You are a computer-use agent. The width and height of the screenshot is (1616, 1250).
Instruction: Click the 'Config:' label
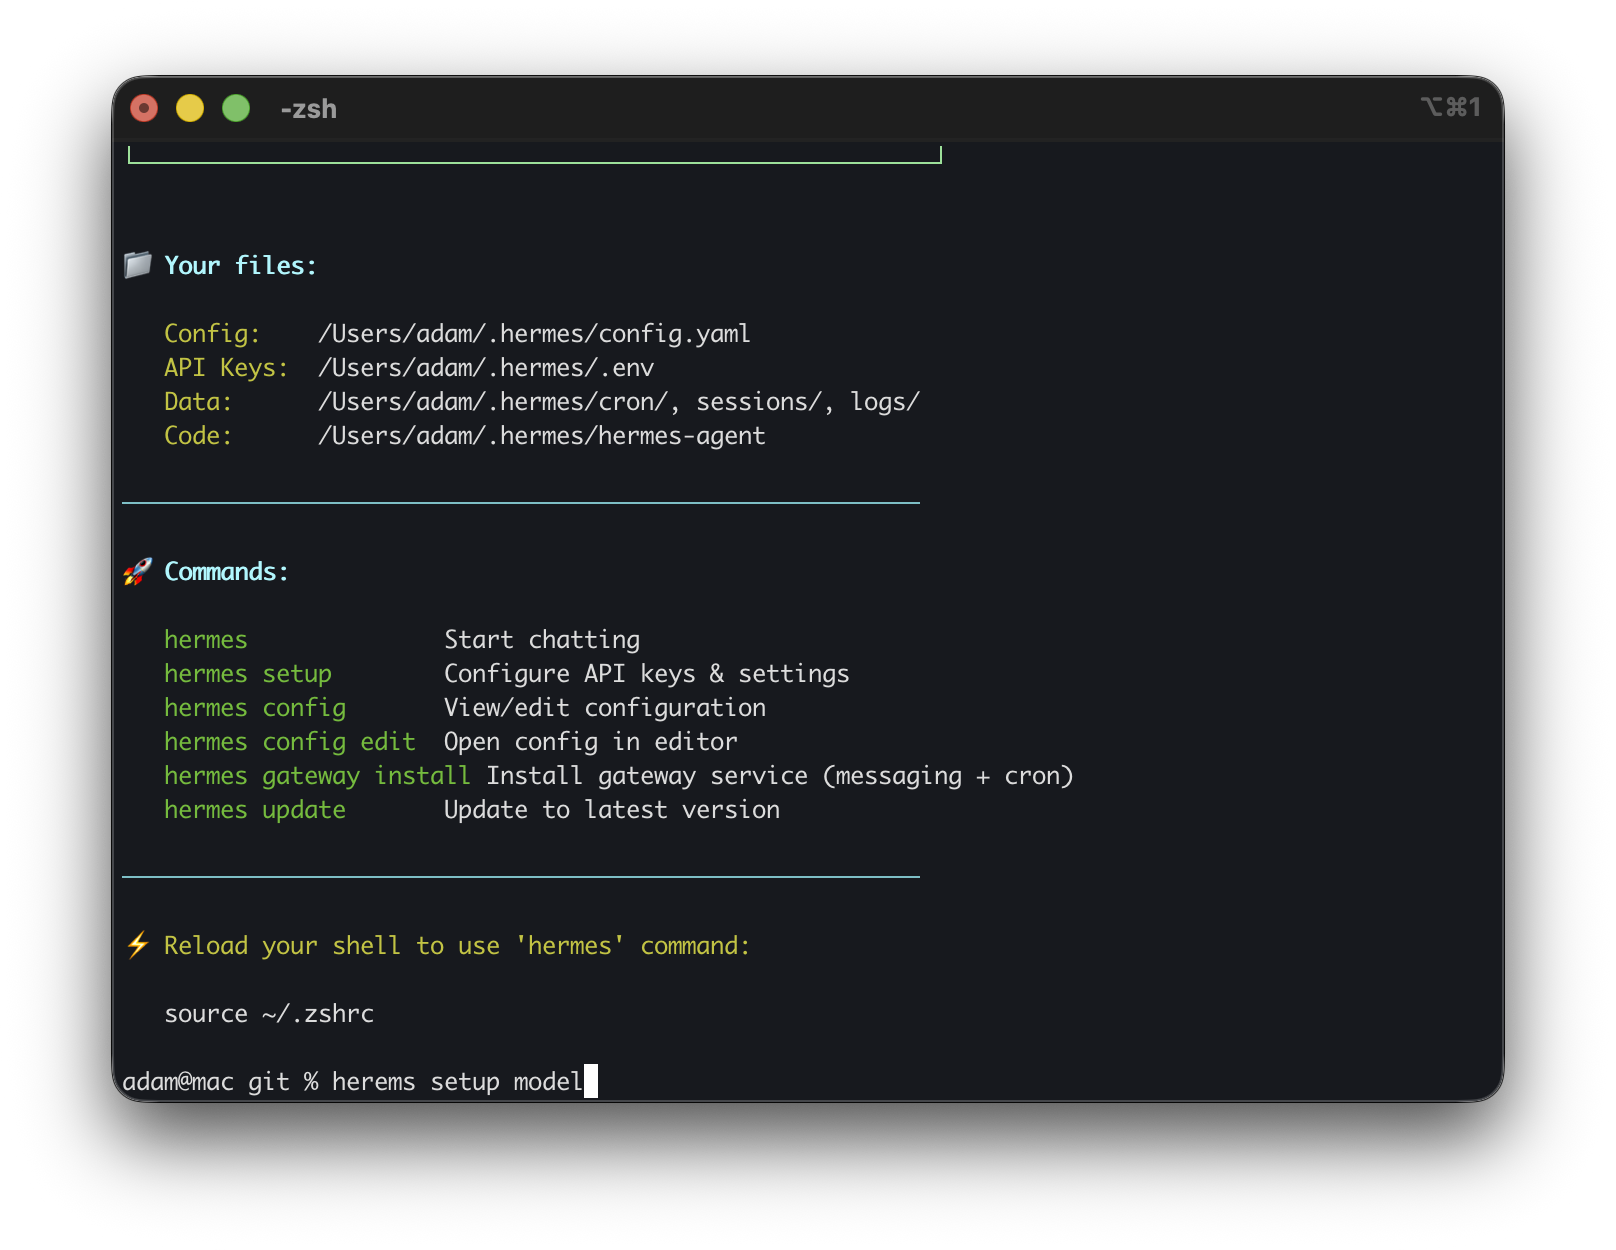pos(212,334)
